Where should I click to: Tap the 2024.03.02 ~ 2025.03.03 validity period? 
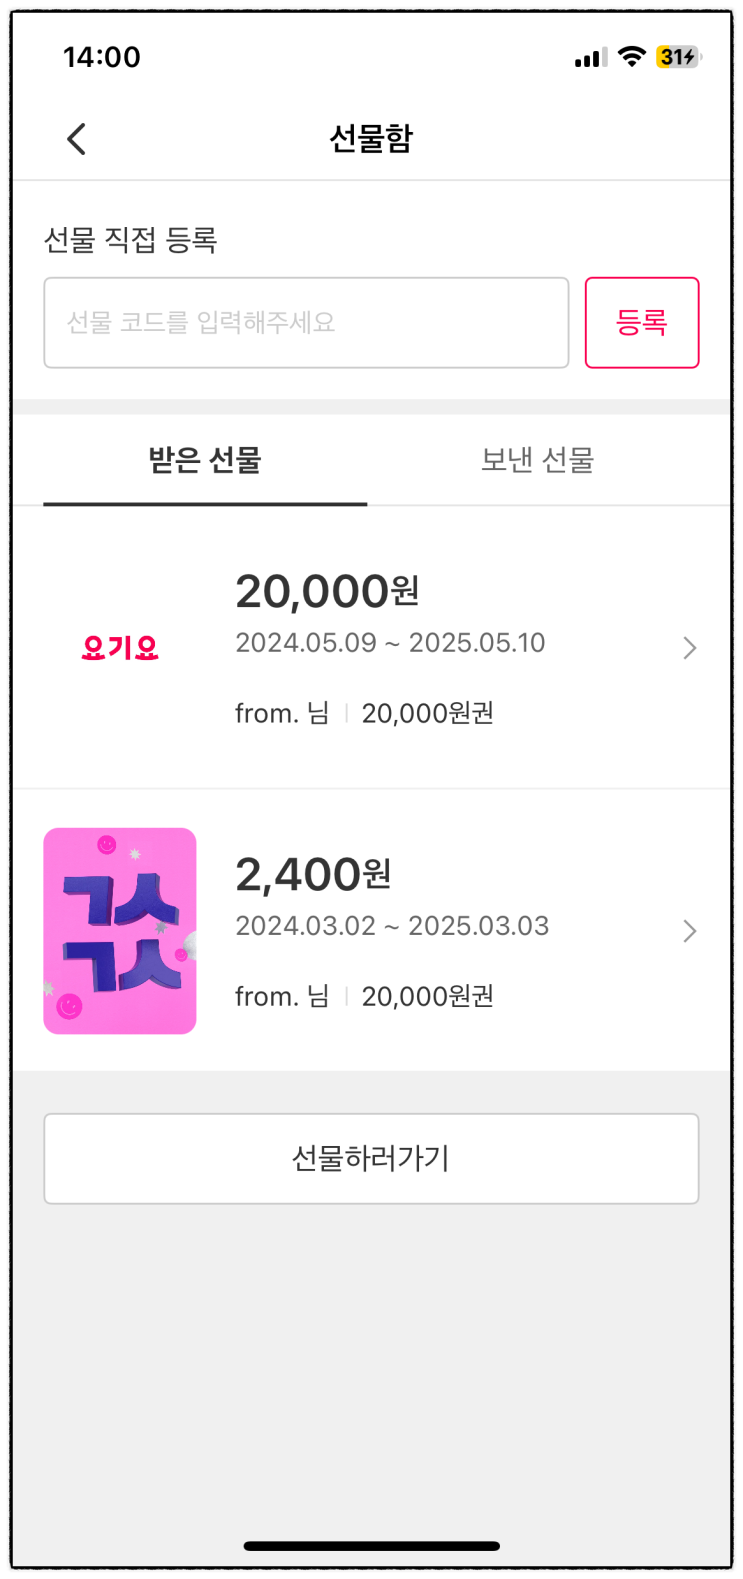392,925
